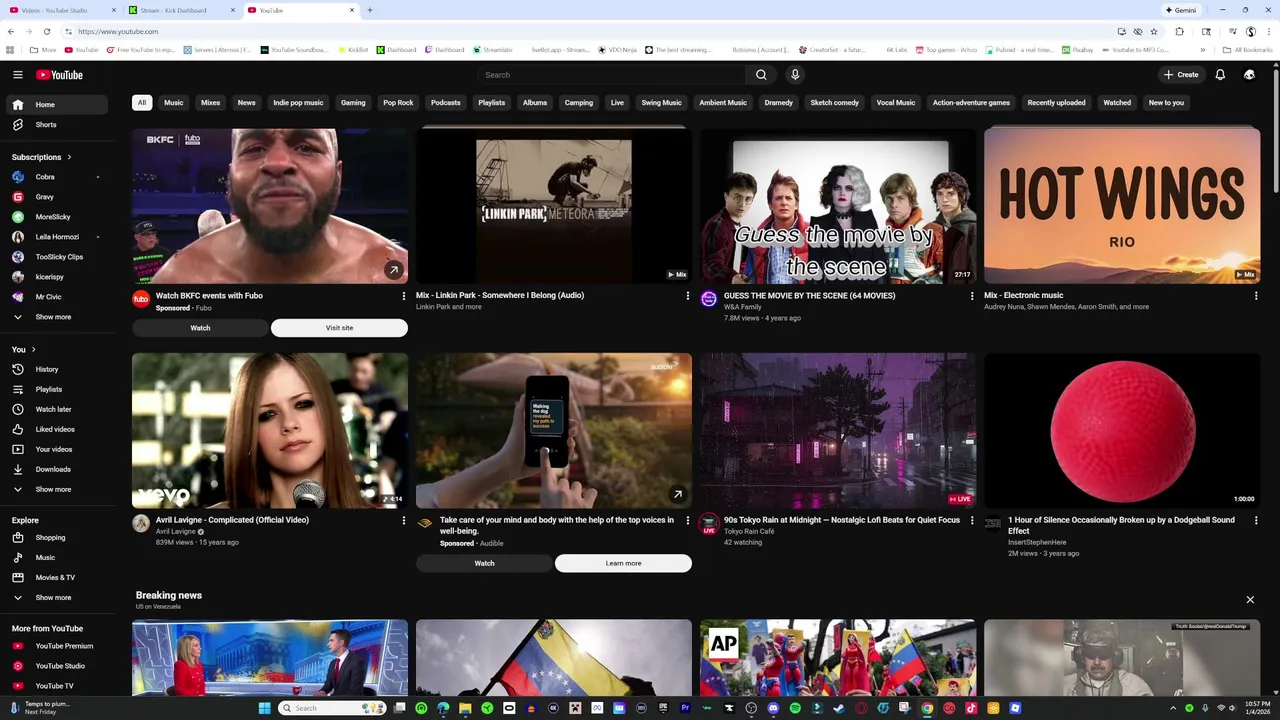Expand Show more under You section
The height and width of the screenshot is (720, 1280).
click(x=54, y=490)
